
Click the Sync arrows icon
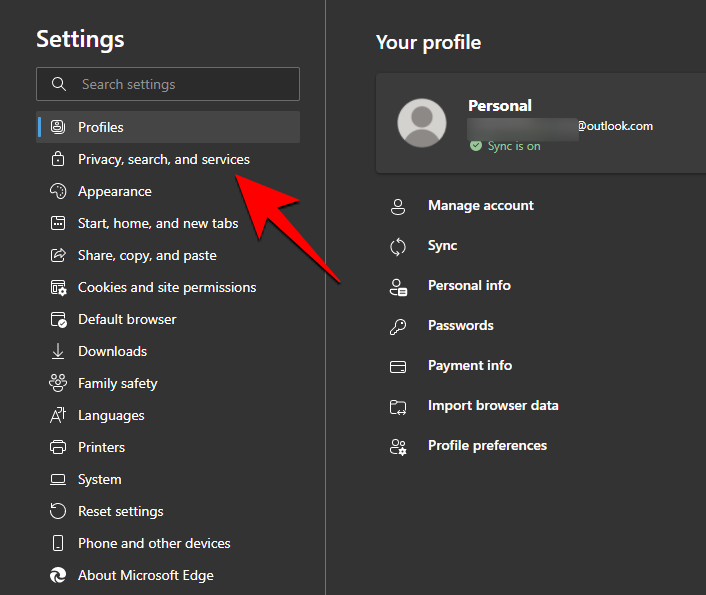(398, 246)
